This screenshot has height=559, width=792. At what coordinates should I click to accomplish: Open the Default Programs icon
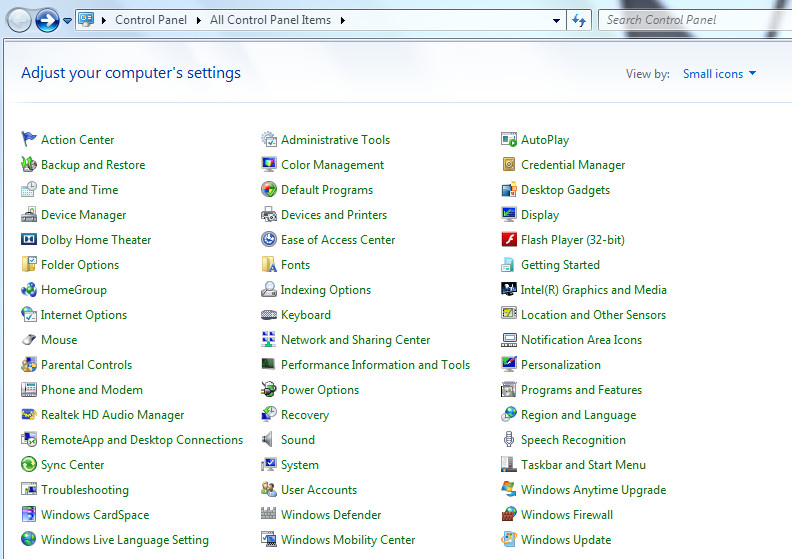point(269,189)
